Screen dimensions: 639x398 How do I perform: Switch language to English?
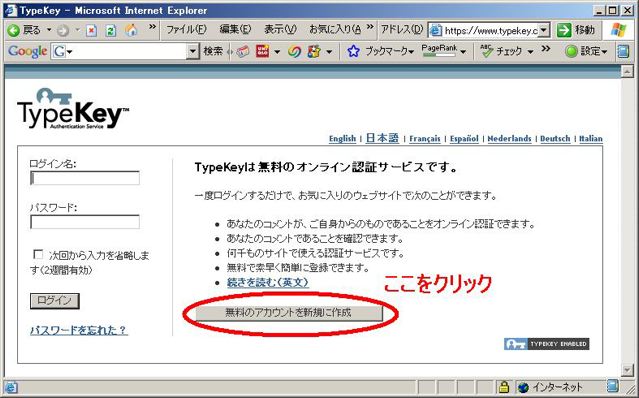point(342,139)
